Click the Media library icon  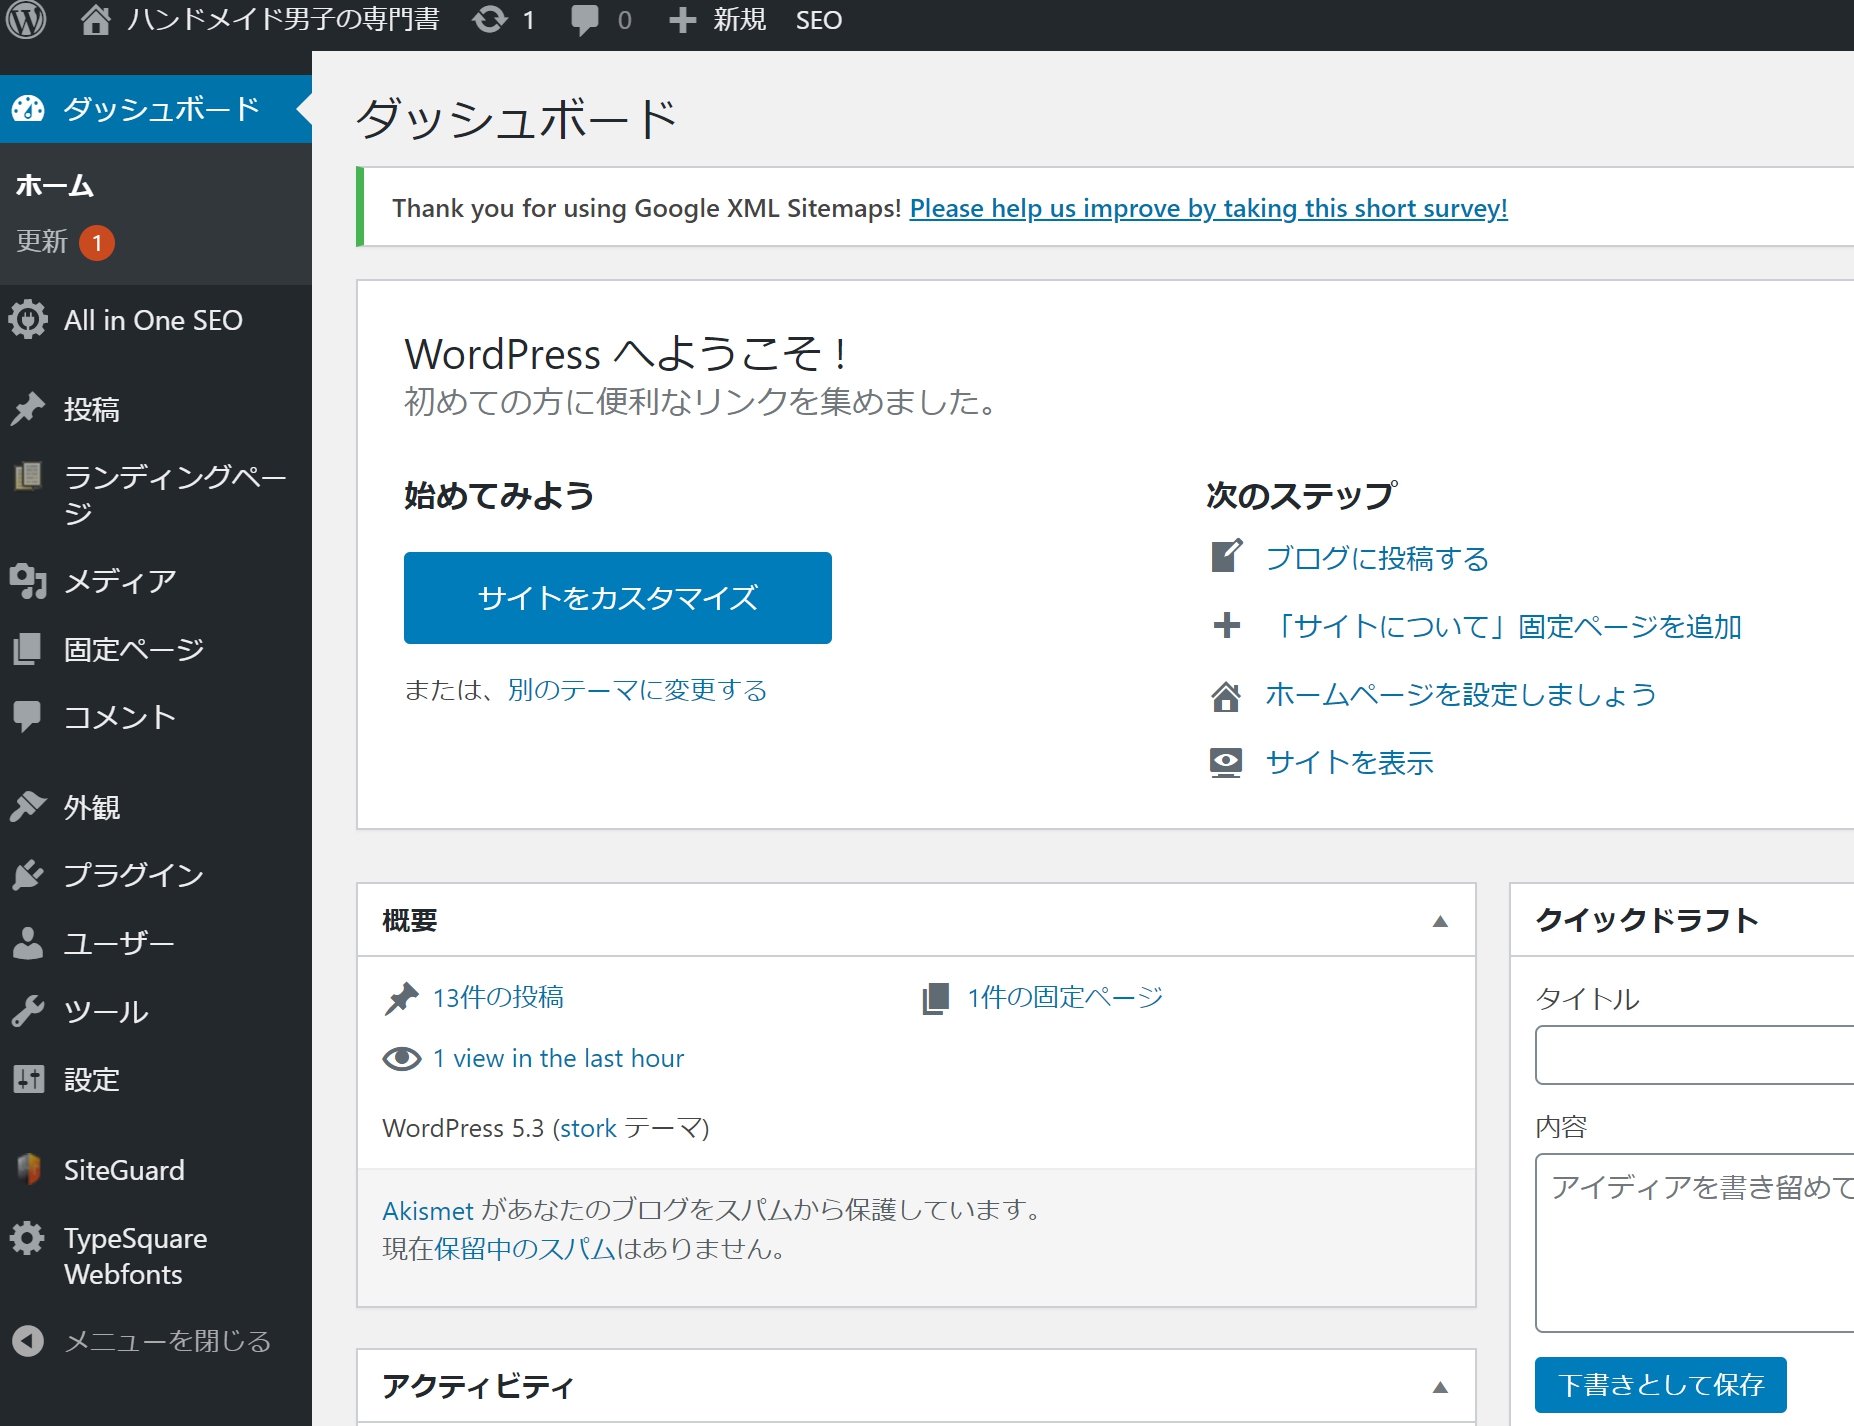pyautogui.click(x=28, y=580)
